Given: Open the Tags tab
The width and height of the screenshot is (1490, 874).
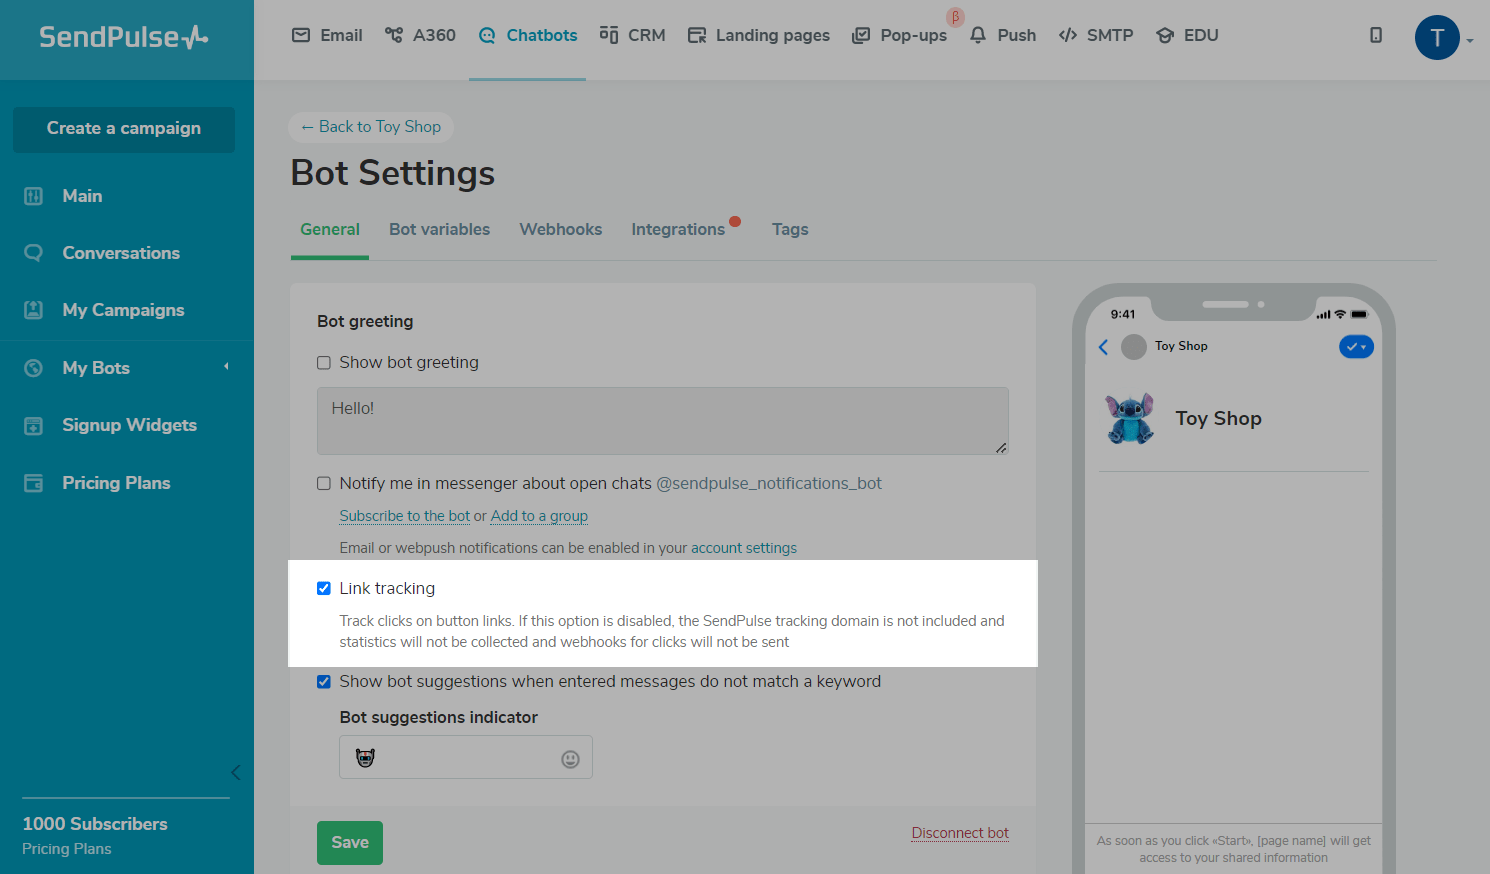Looking at the screenshot, I should pos(790,230).
